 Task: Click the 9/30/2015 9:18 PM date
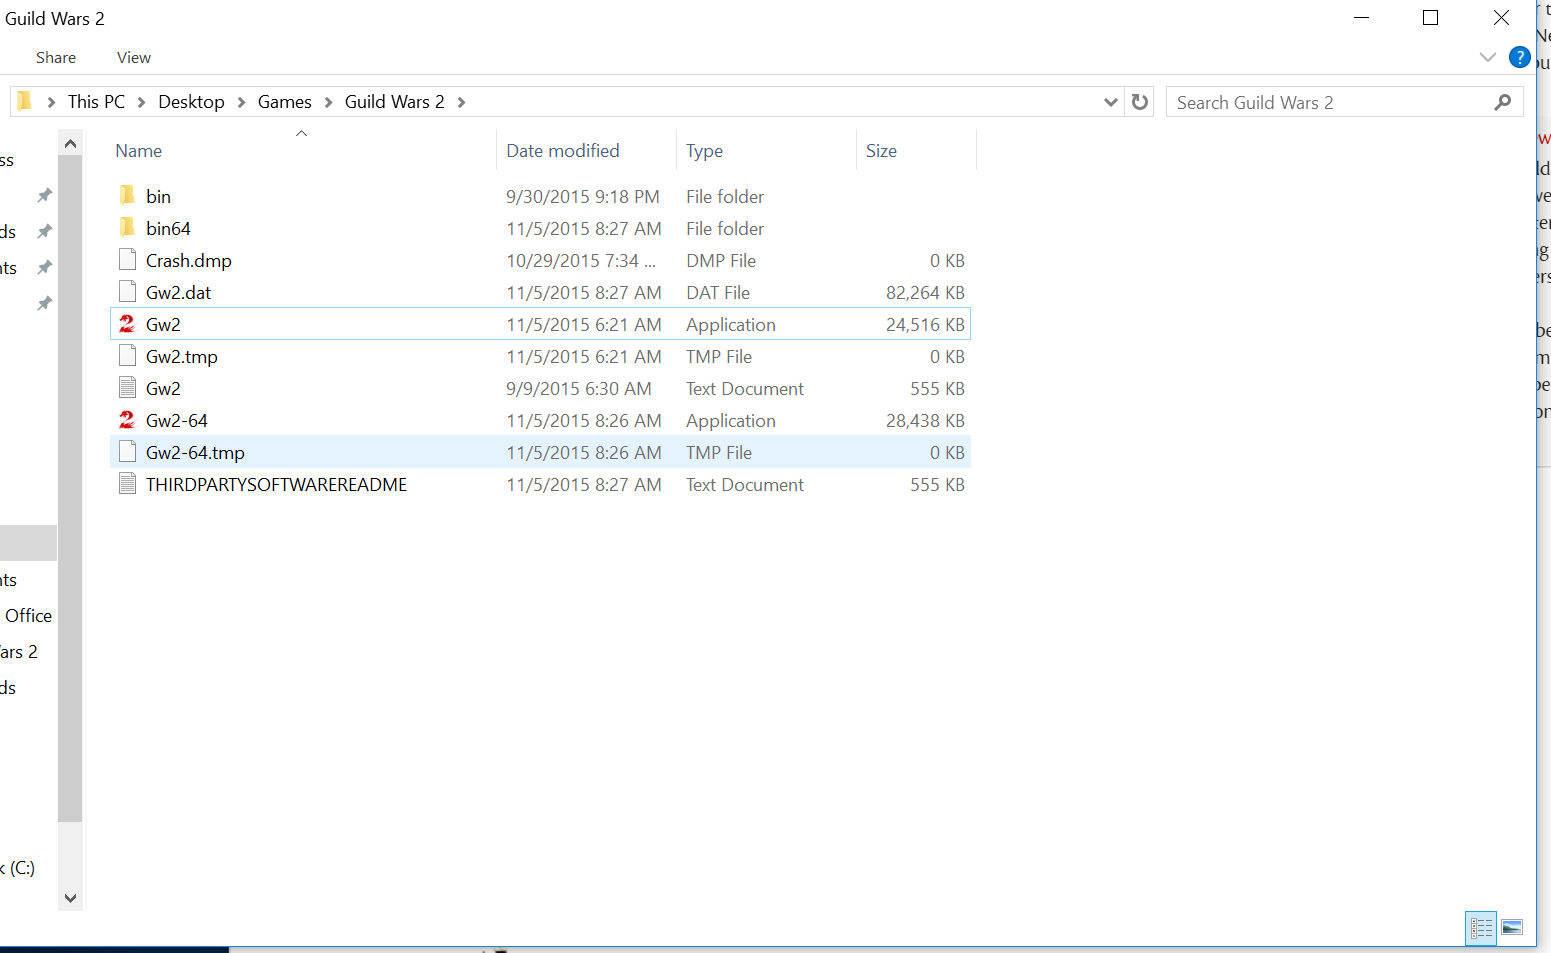583,197
